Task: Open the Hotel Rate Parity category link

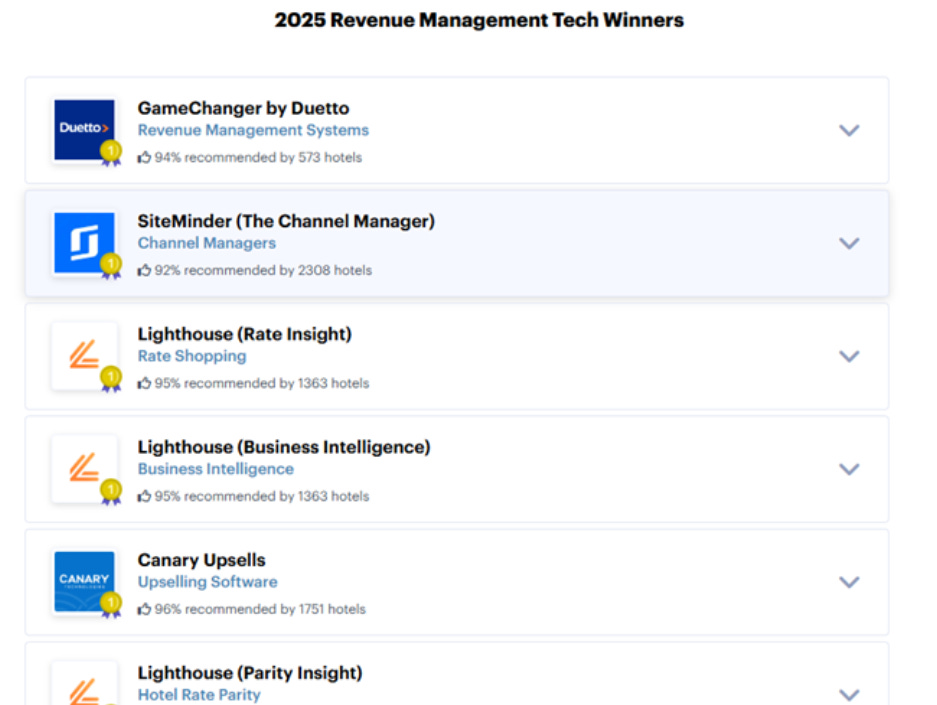Action: [199, 695]
